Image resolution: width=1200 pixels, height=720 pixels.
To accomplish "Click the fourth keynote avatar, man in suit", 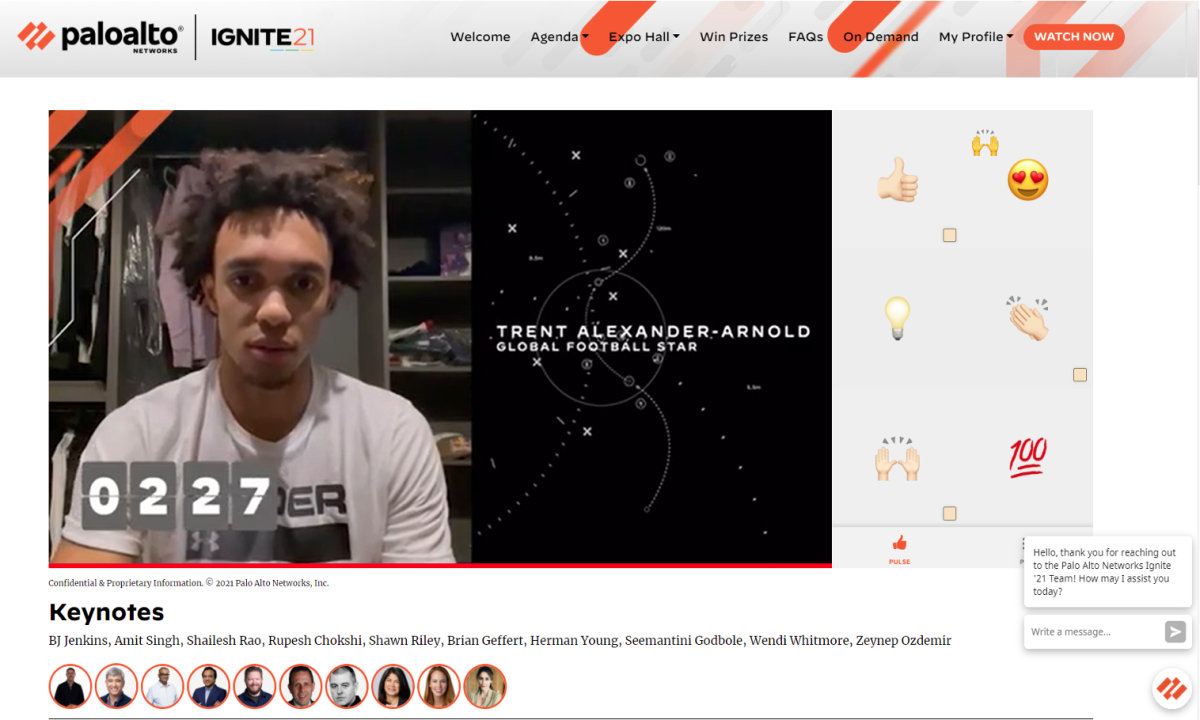I will 208,687.
